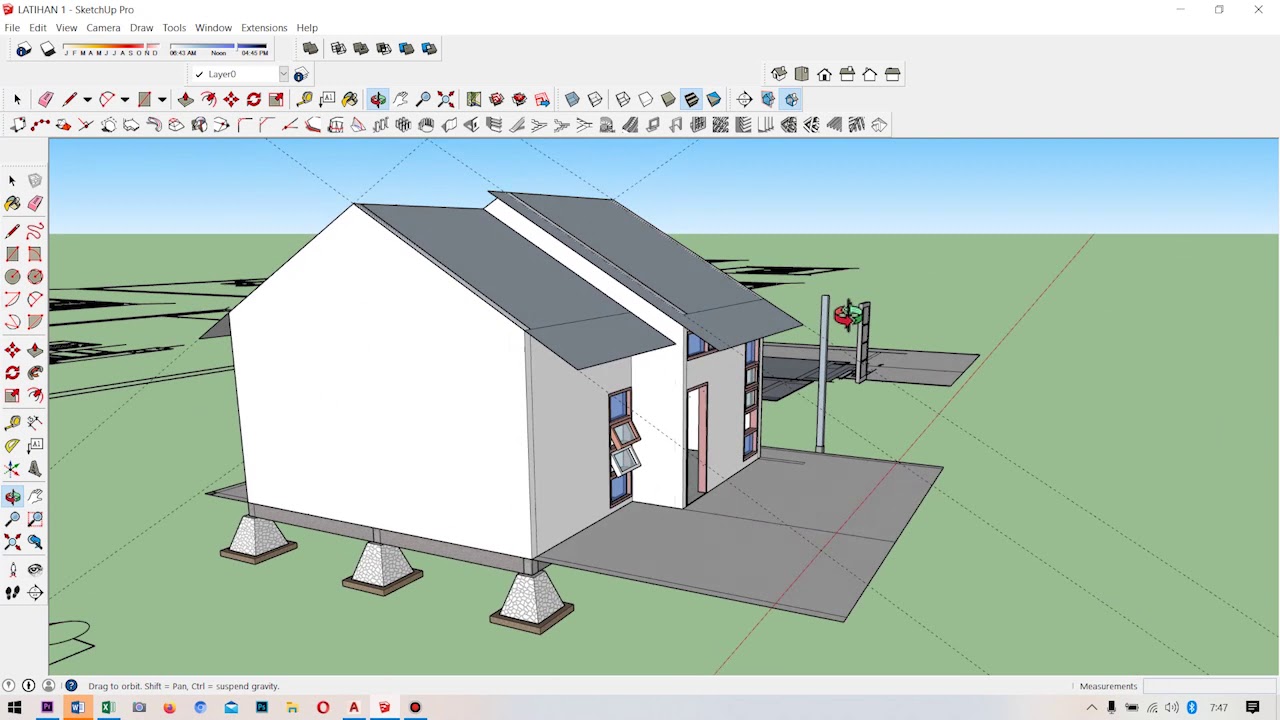Insert a Section Plane from top toolbar
The width and height of the screenshot is (1280, 720).
coord(745,99)
